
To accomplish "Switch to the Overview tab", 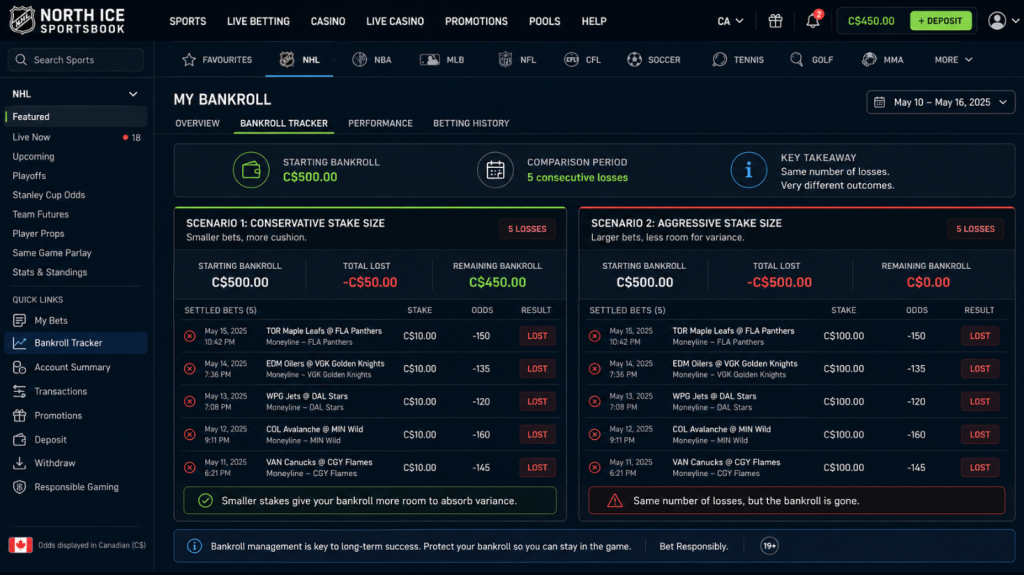I will click(x=197, y=123).
